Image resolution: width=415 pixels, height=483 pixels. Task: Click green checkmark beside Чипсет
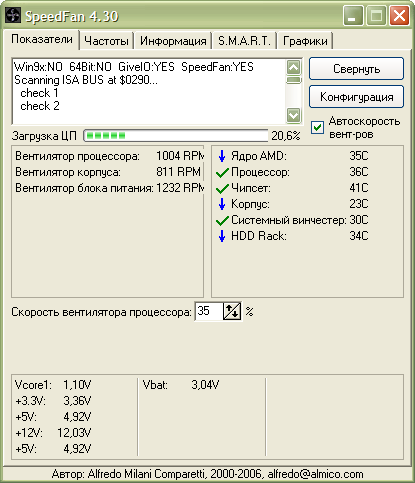(222, 188)
